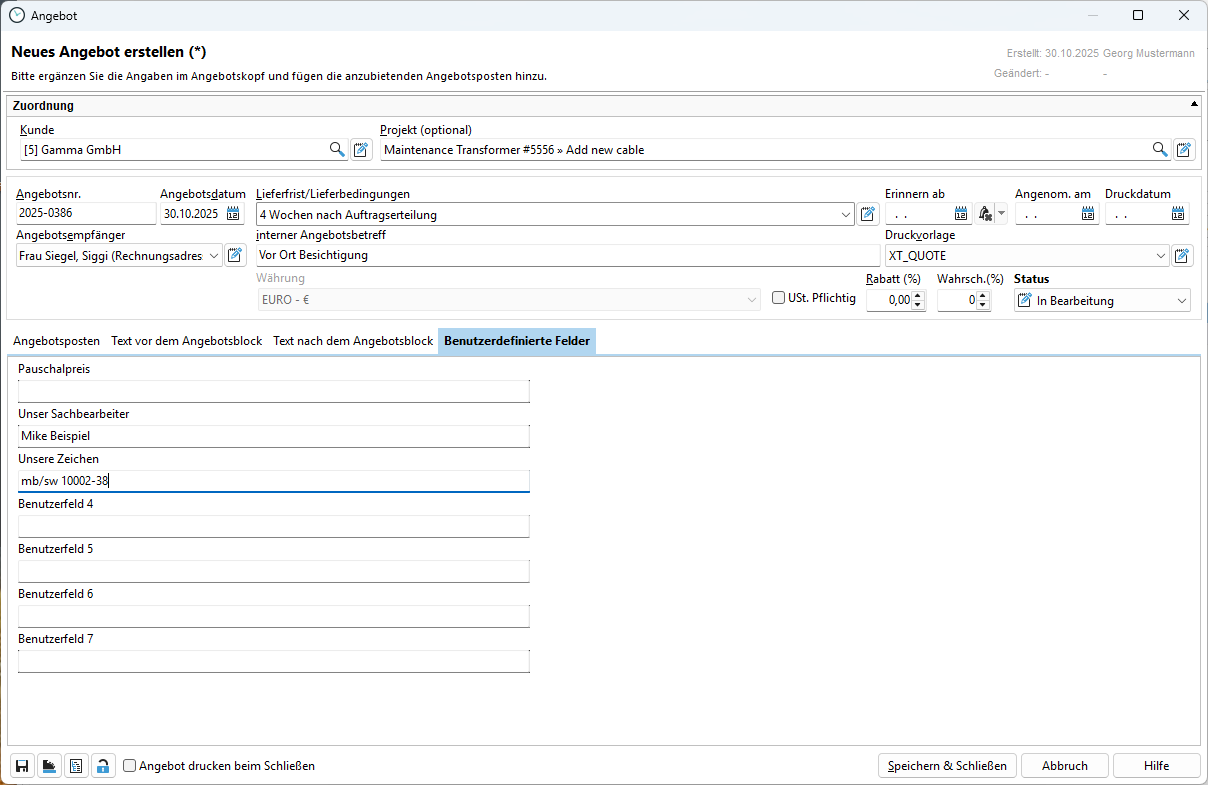
Task: Click the save disk icon in bottom toolbar
Action: coord(22,766)
